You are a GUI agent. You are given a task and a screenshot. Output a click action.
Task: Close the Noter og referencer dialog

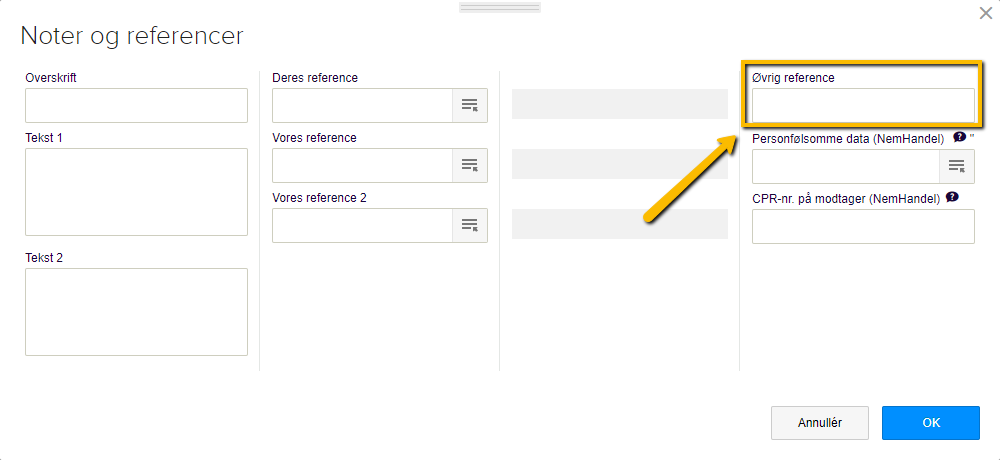coord(985,12)
